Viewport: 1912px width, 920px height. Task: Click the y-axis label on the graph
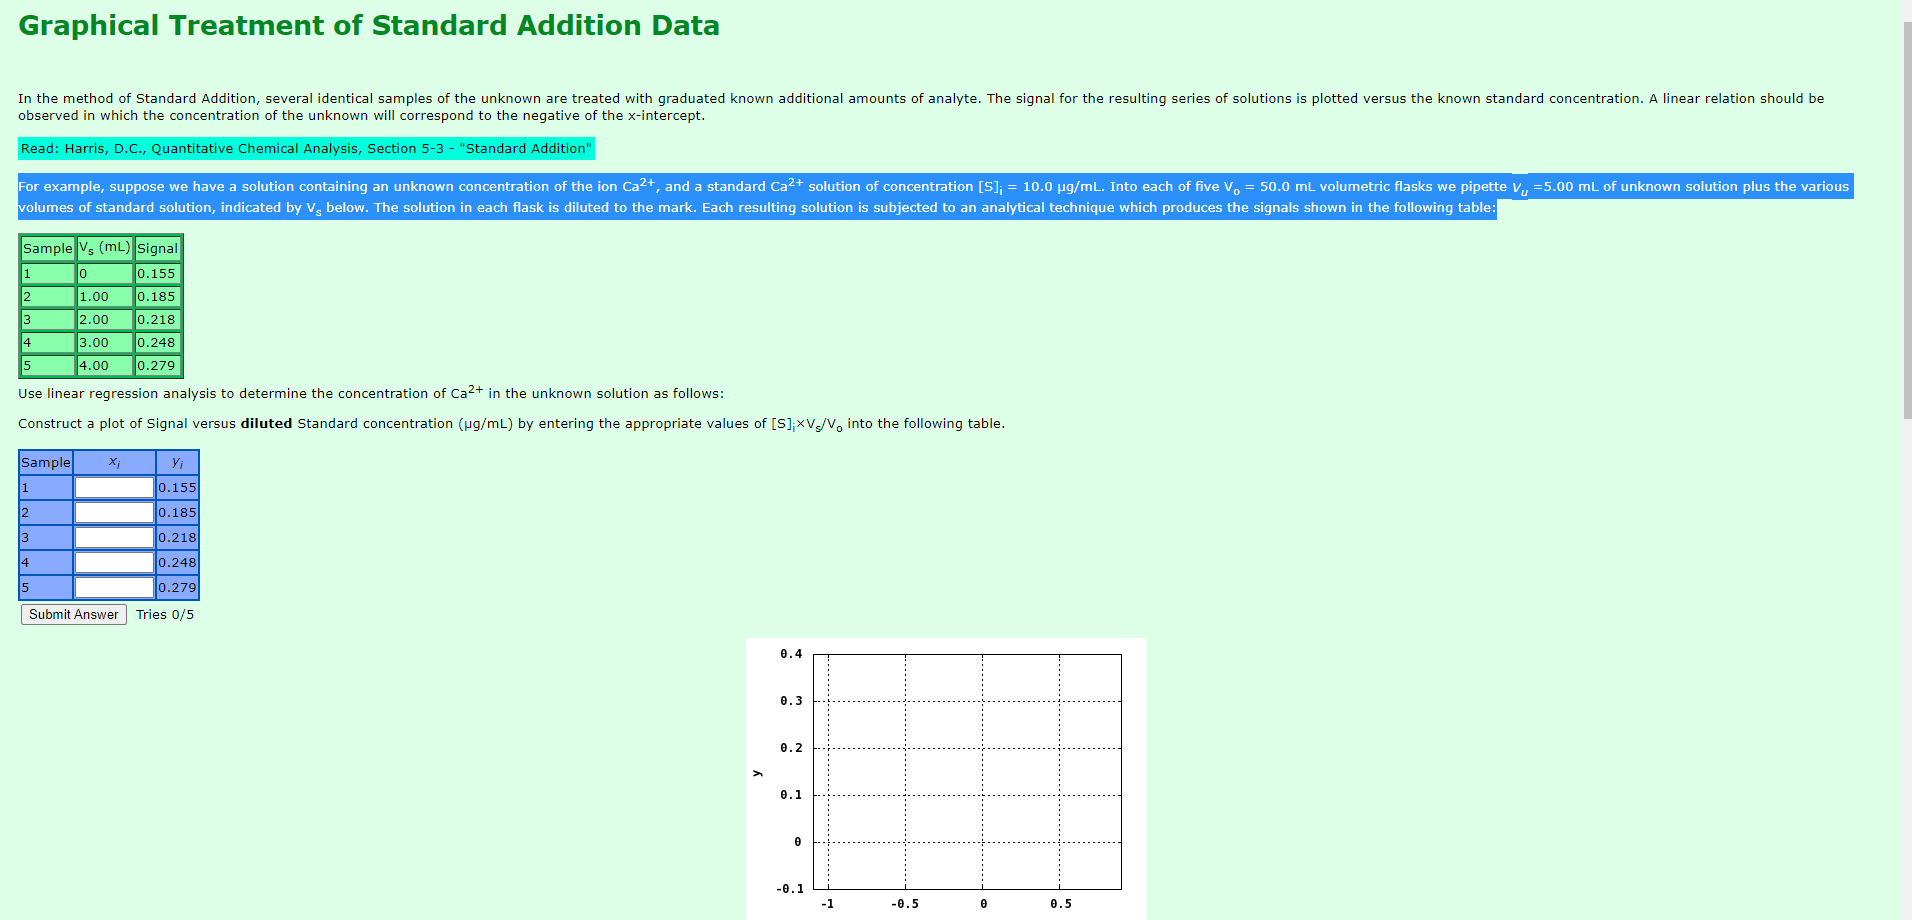pyautogui.click(x=758, y=771)
